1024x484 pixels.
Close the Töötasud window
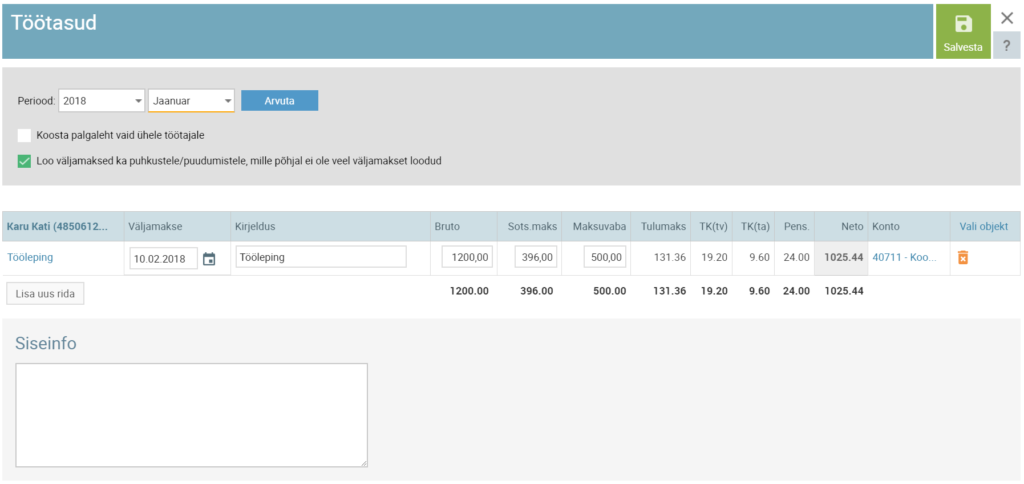pos(1006,18)
